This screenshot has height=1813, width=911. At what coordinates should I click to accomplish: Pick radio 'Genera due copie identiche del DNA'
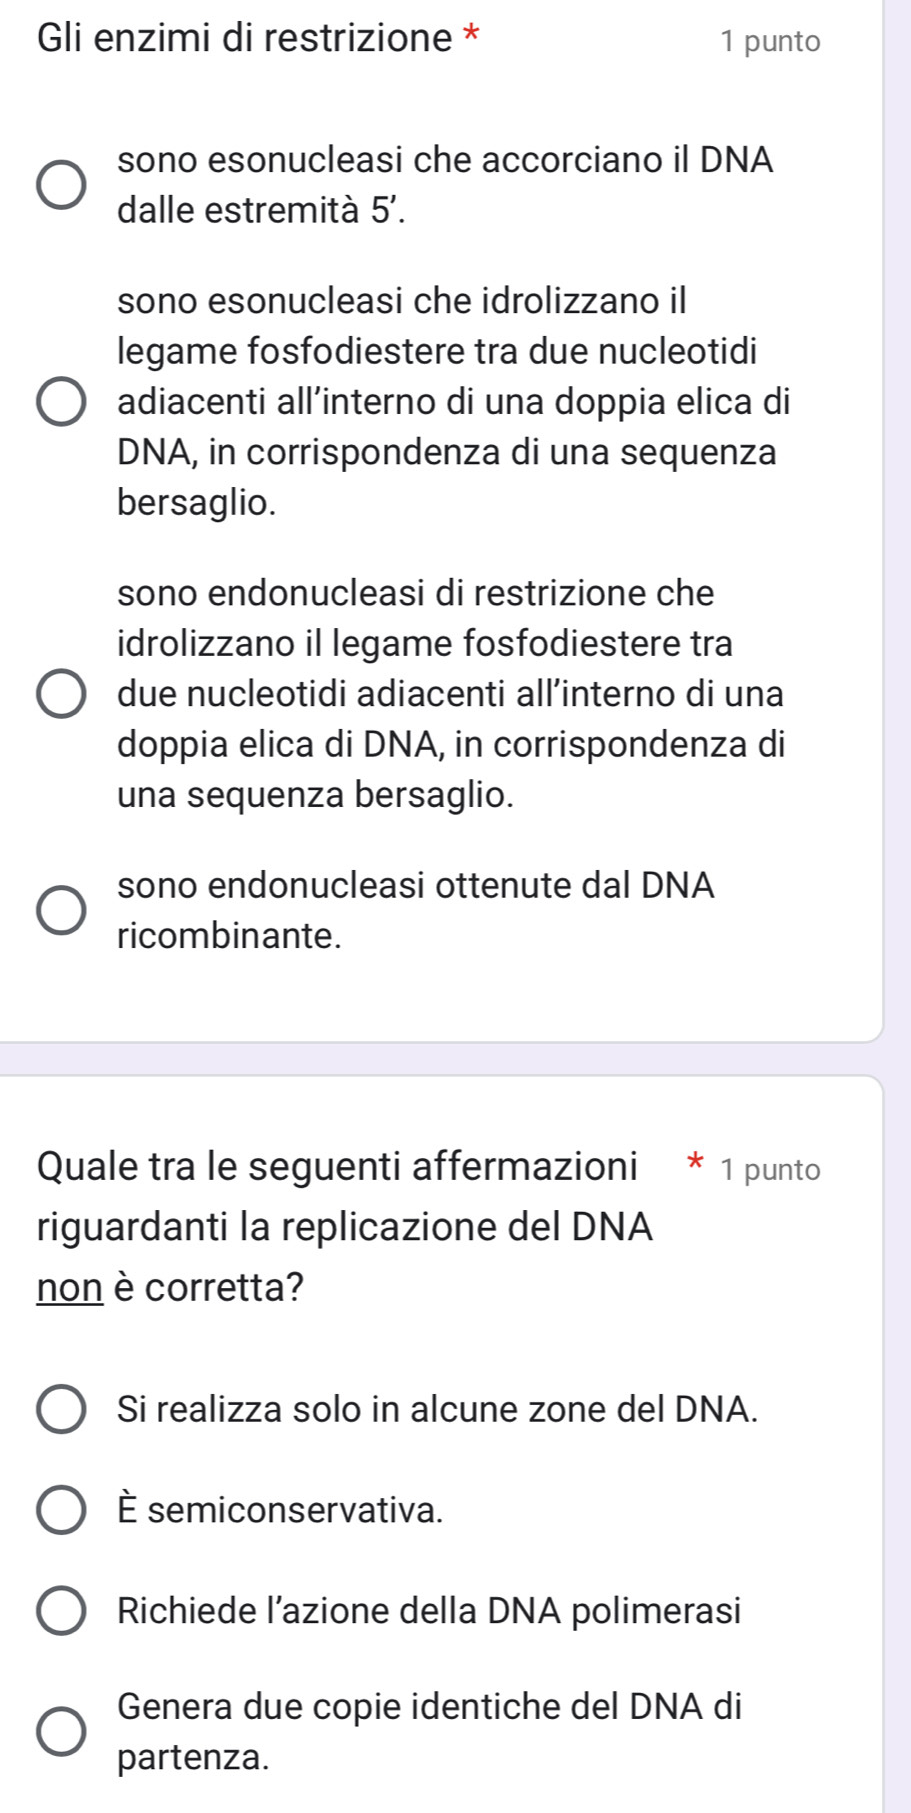[x=61, y=1732]
